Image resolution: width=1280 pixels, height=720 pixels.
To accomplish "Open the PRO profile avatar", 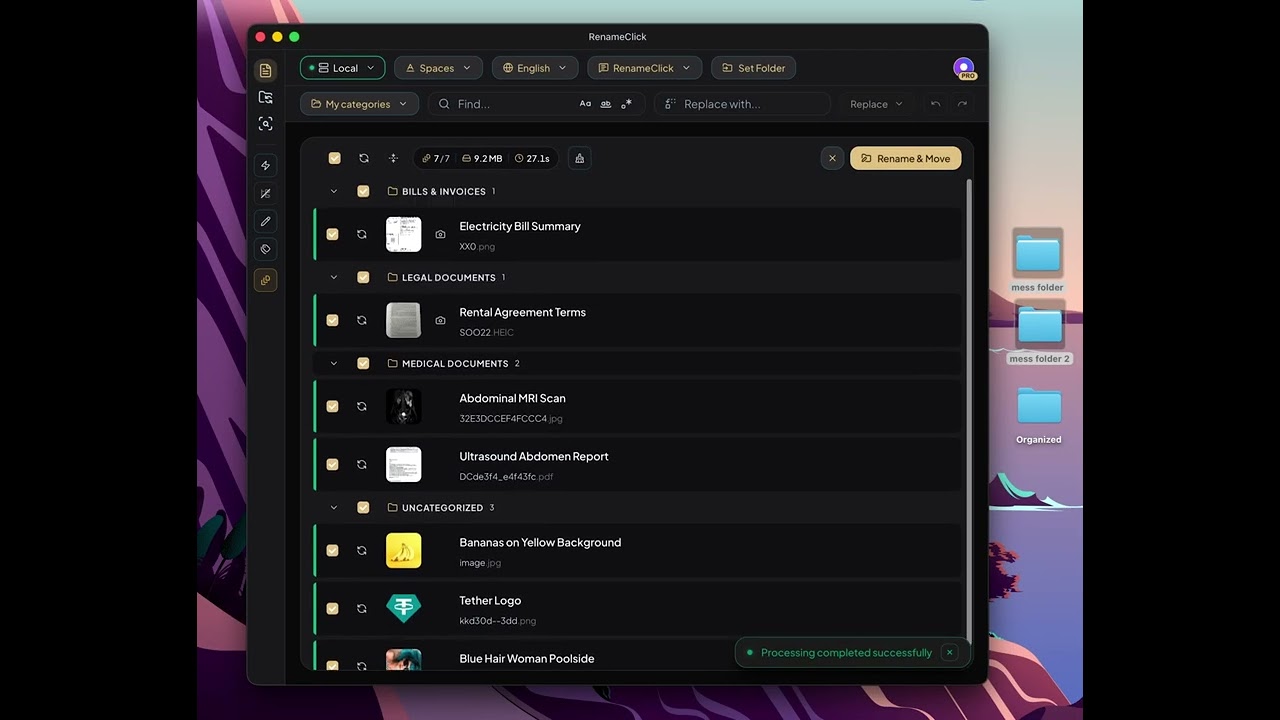I will 964,68.
